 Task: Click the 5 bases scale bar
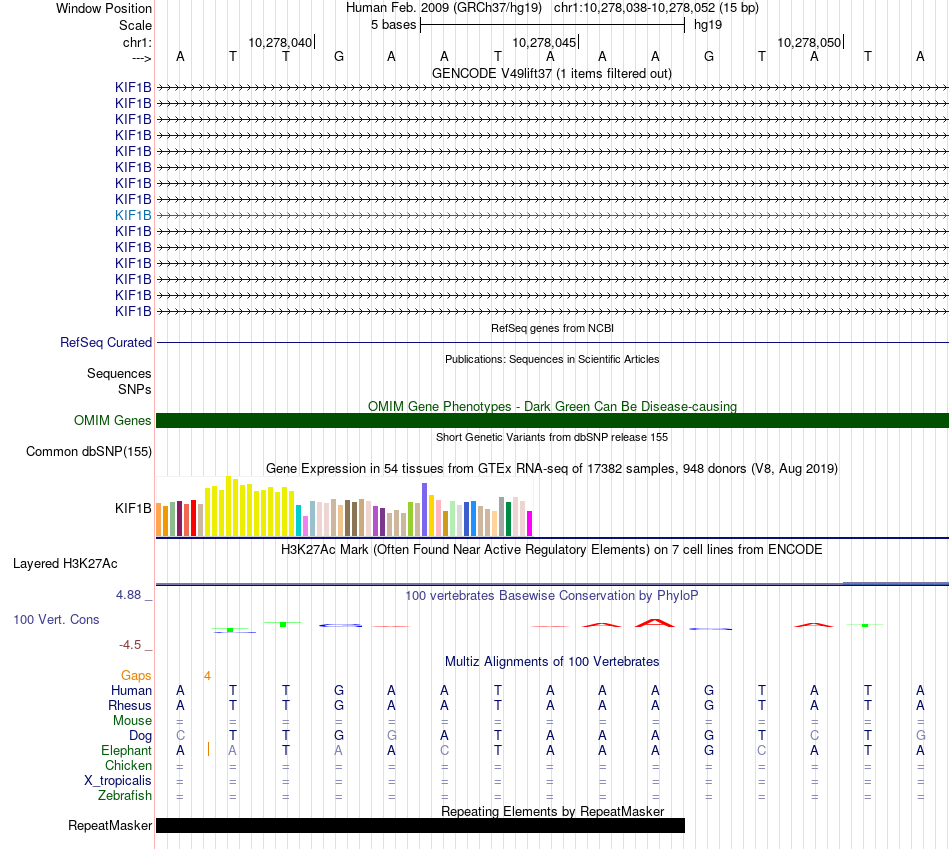tap(552, 25)
